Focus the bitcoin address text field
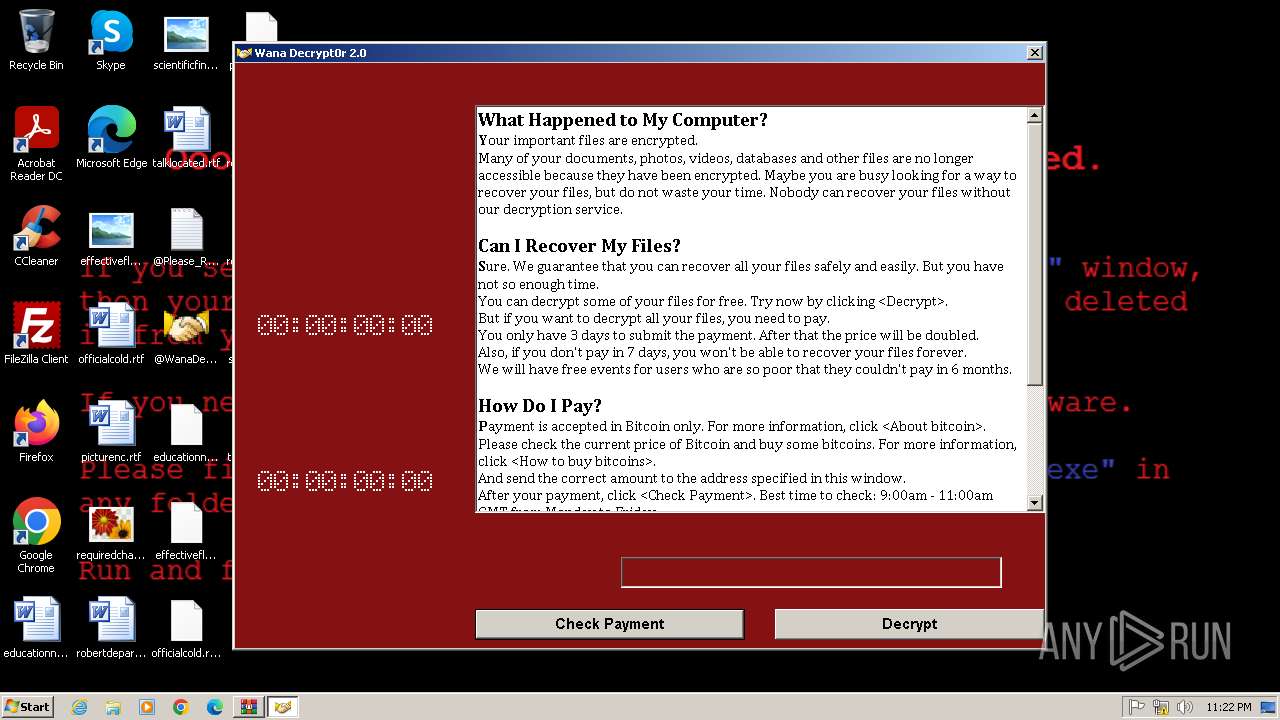The width and height of the screenshot is (1280, 720). coord(811,572)
